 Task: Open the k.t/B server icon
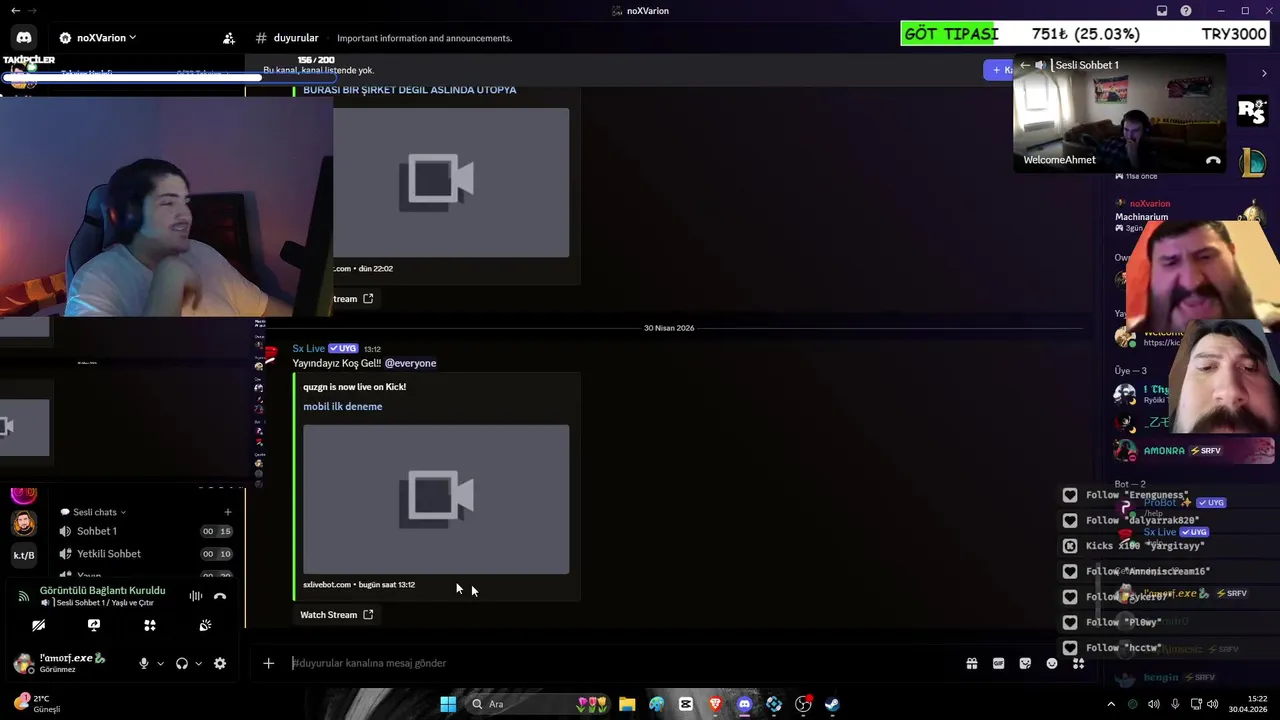(x=24, y=555)
